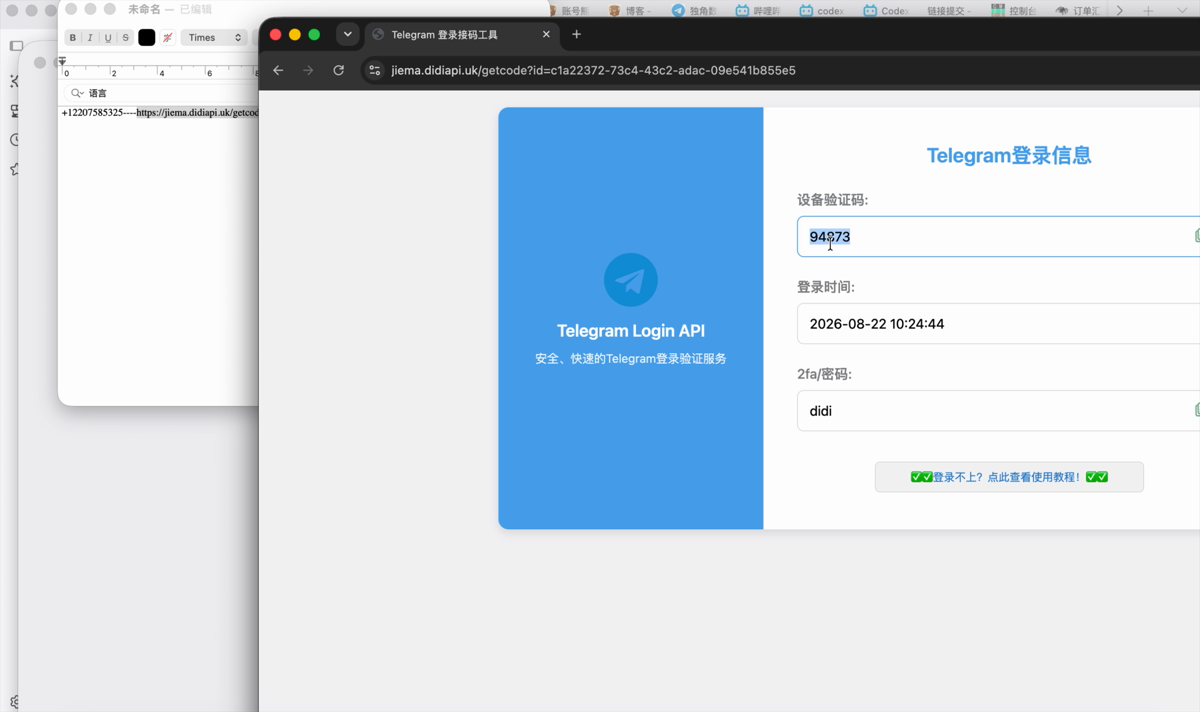1200x712 pixels.
Task: Click the 2fa/密码 label
Action: point(824,374)
